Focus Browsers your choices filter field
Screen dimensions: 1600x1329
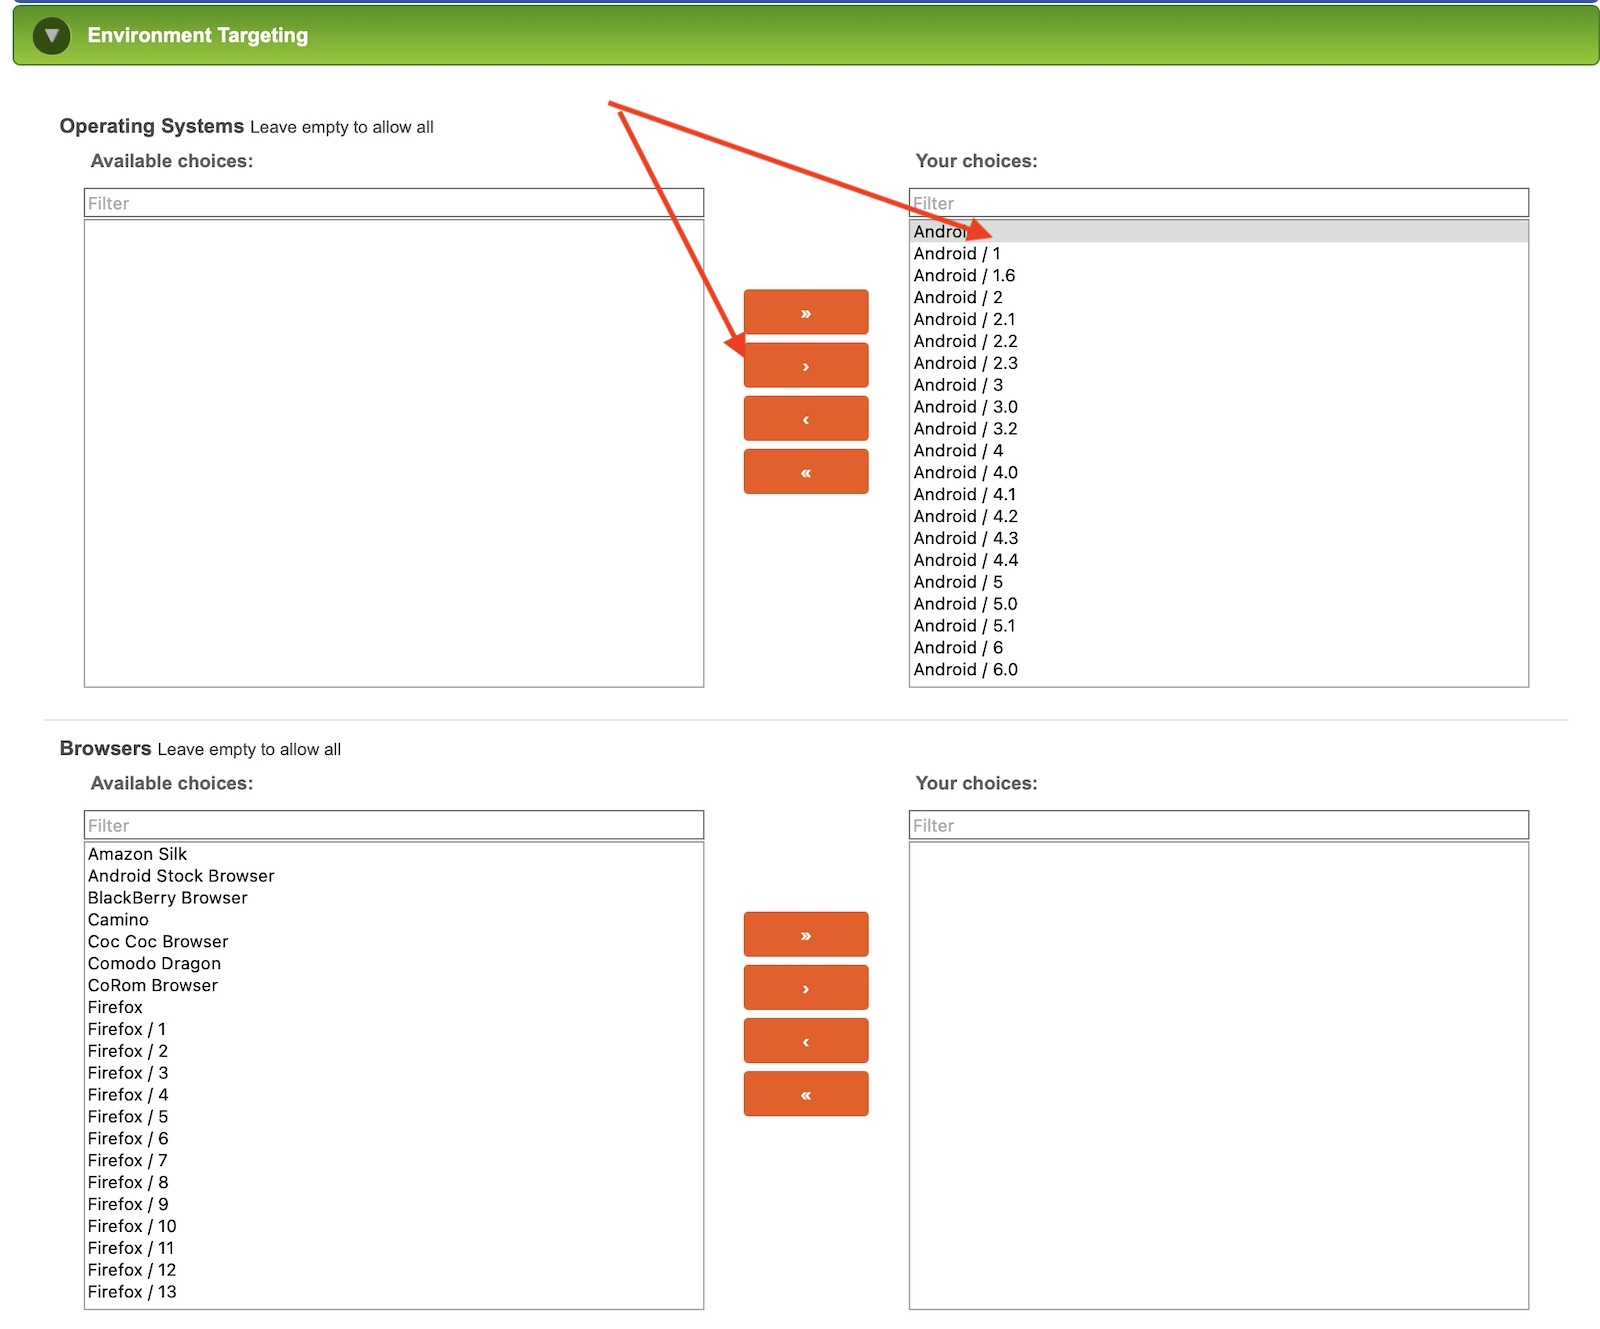(x=1218, y=825)
